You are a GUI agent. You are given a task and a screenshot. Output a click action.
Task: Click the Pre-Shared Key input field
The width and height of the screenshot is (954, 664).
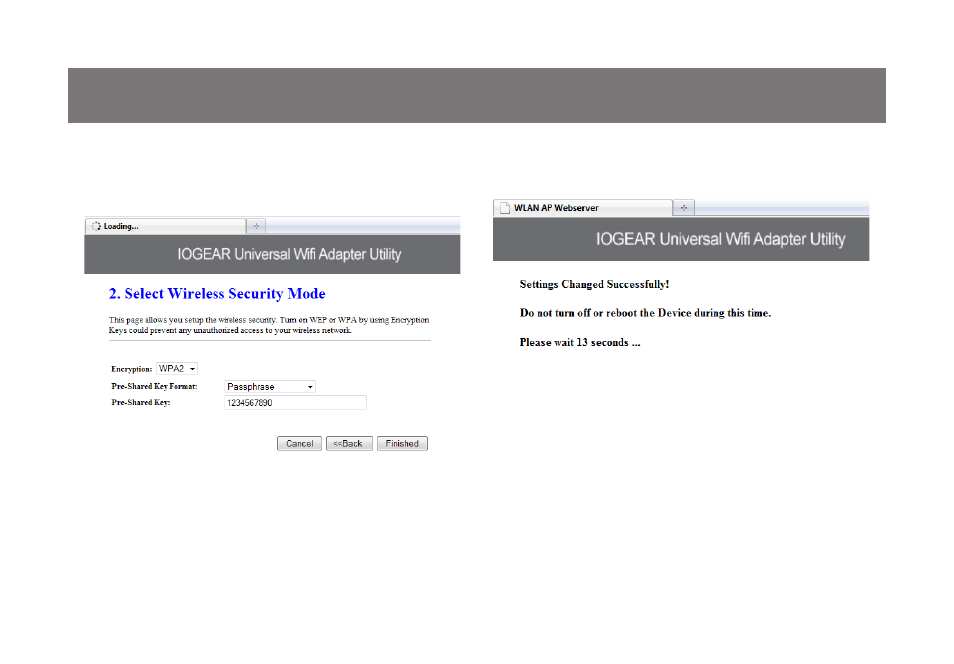(x=296, y=403)
